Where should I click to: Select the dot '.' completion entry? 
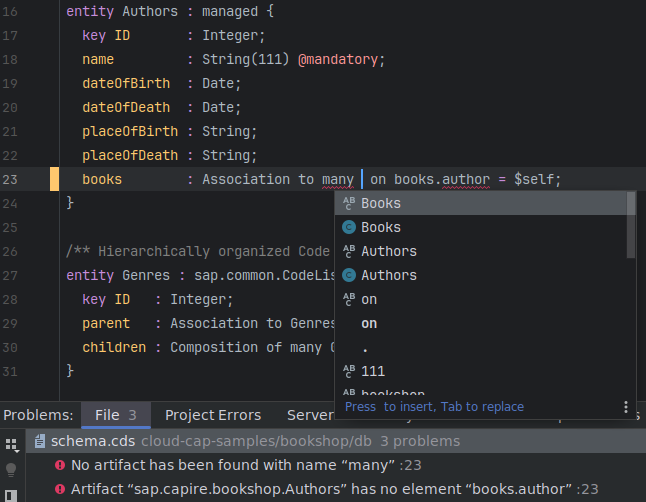[x=480, y=347]
